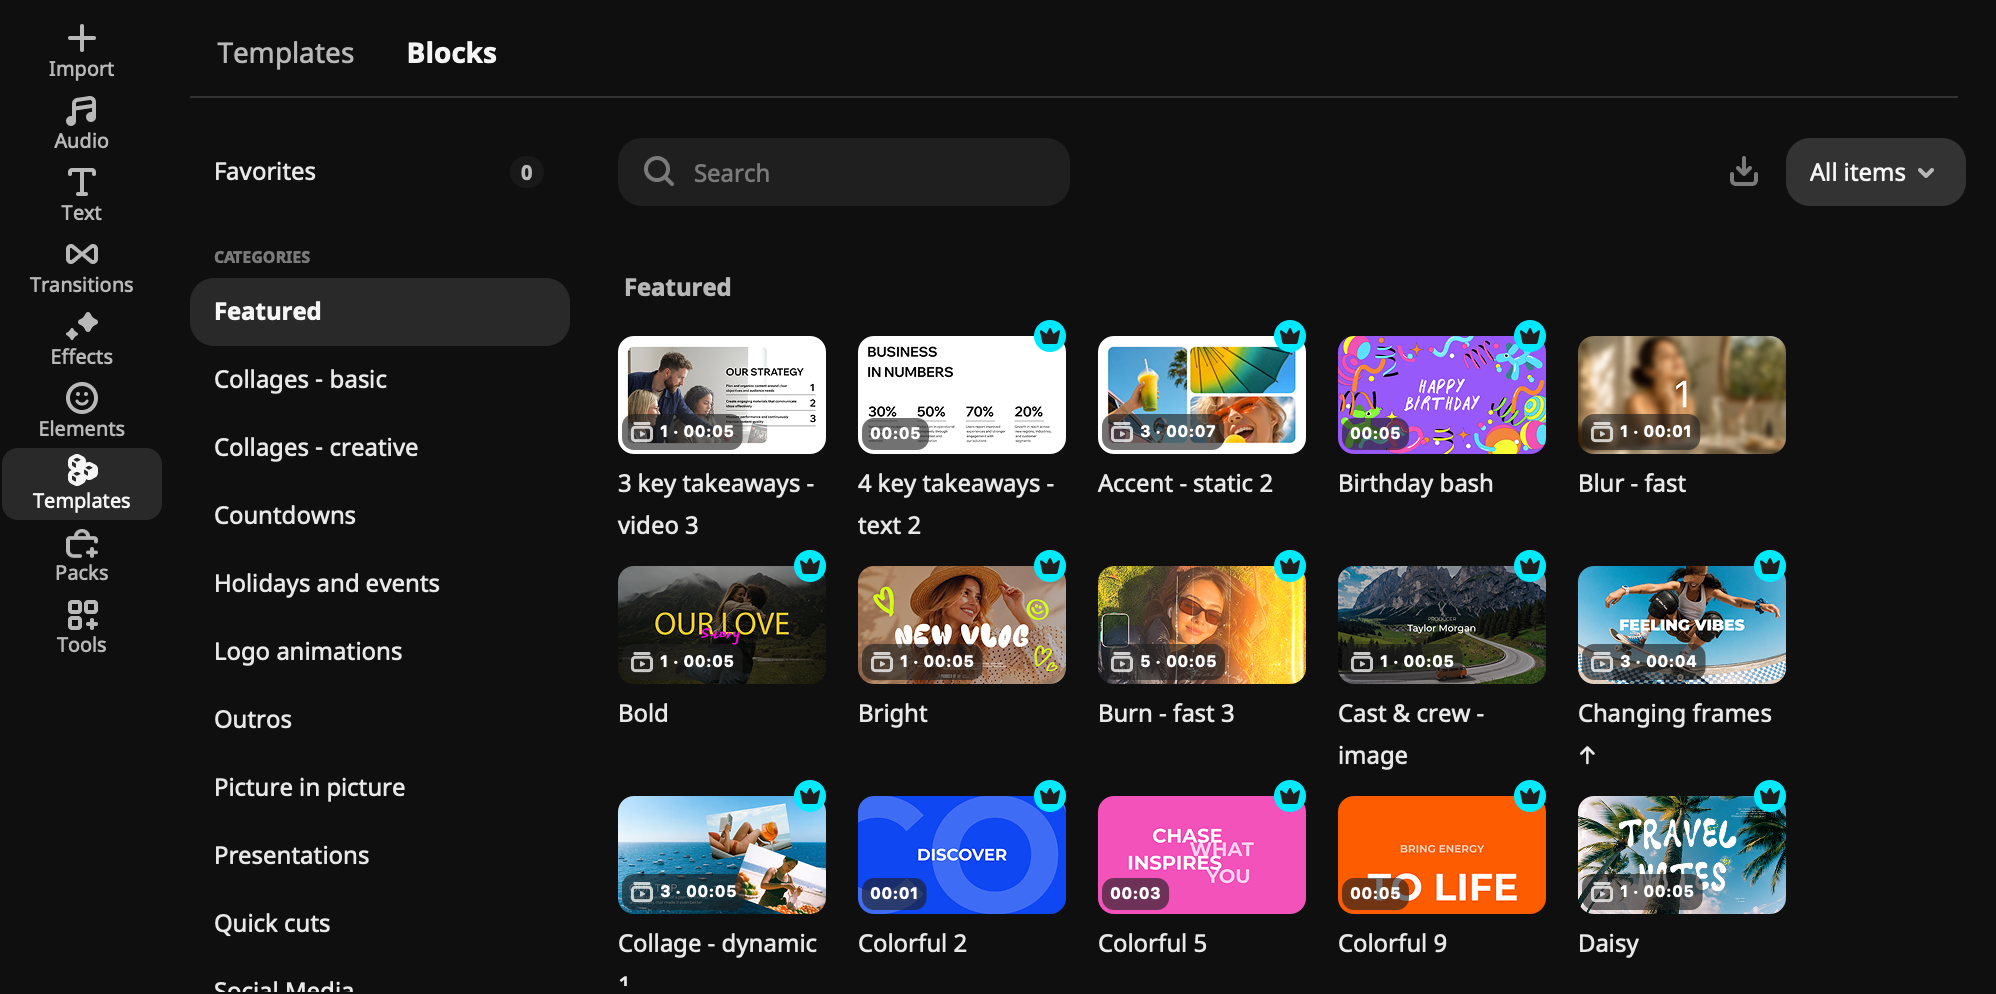
Task: Open the Transitions panel
Action: [x=81, y=268]
